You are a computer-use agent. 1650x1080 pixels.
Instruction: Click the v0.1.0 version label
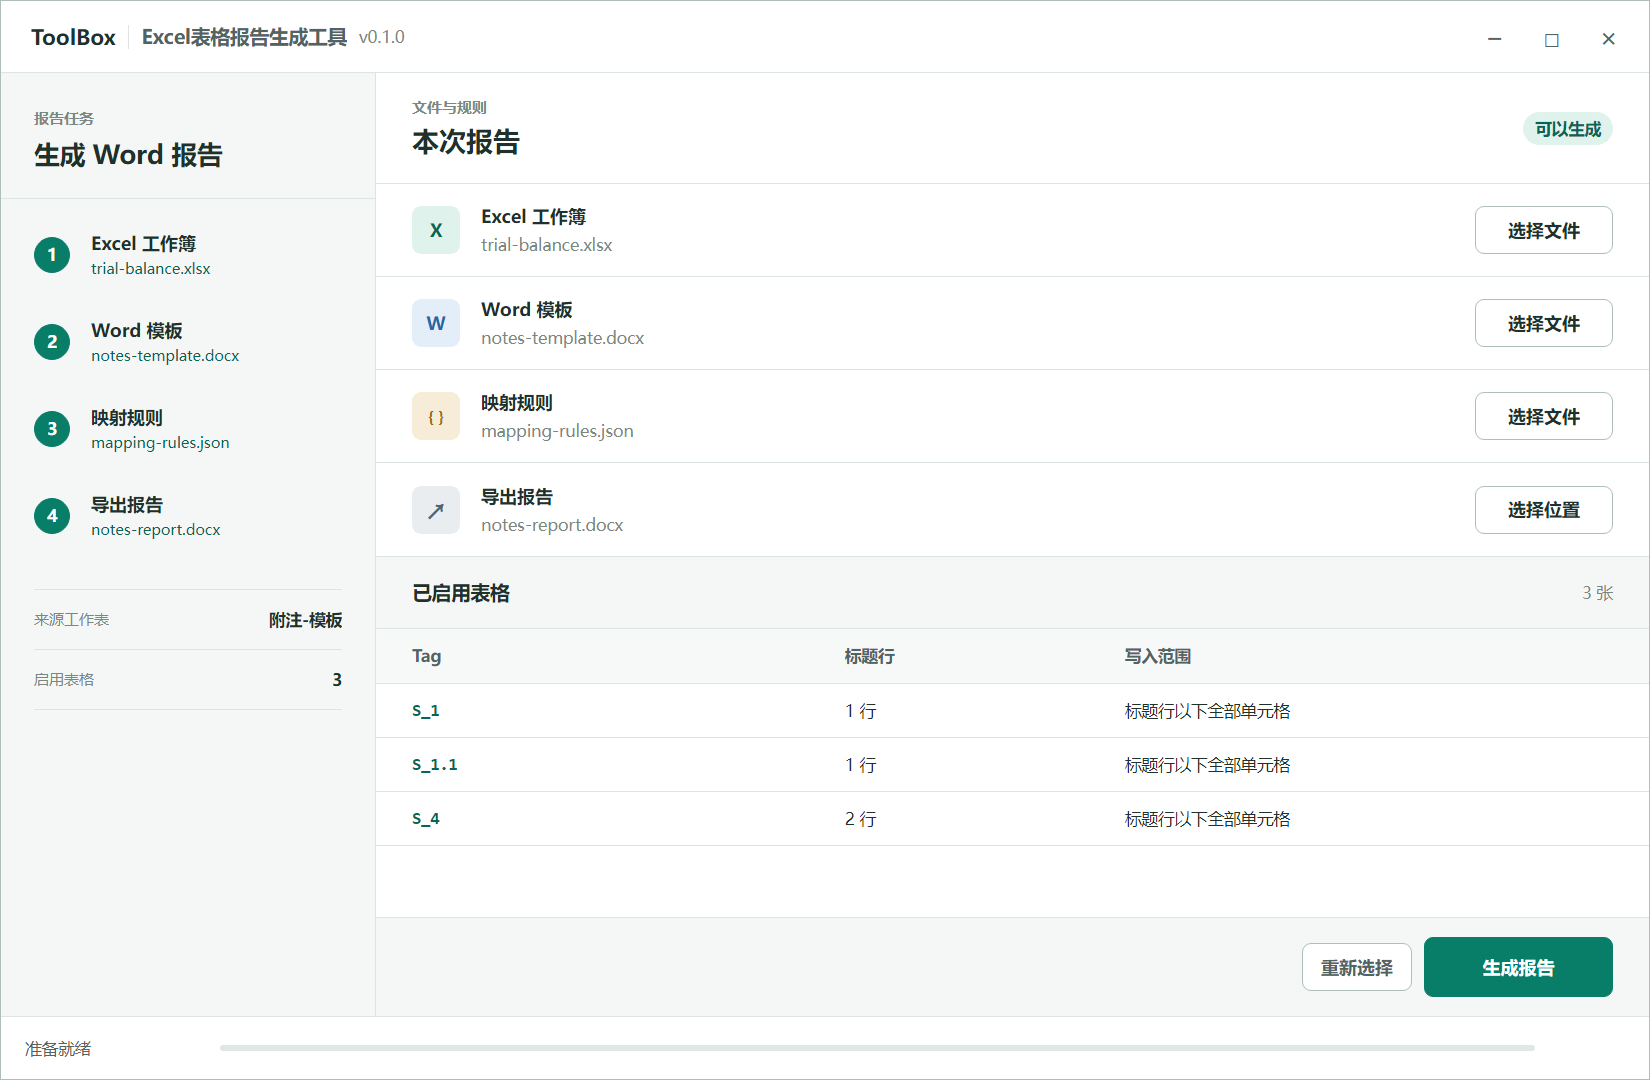(381, 37)
